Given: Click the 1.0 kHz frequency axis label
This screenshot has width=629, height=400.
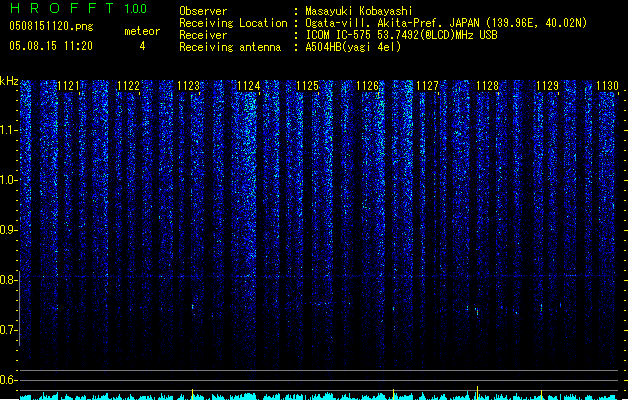Looking at the screenshot, I should pos(8,180).
